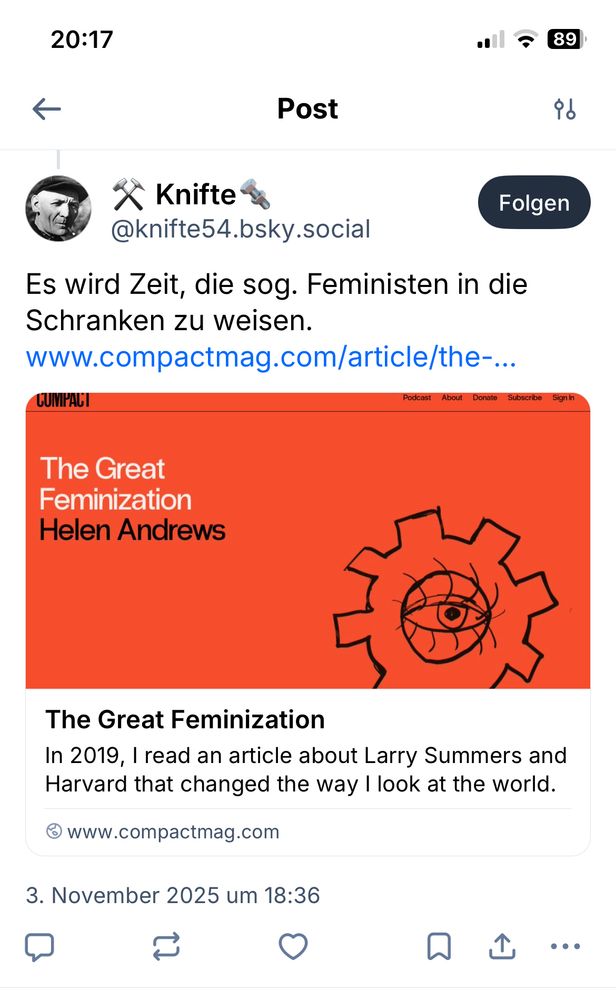
Task: Open more options with the three-dot icon
Action: tap(565, 945)
